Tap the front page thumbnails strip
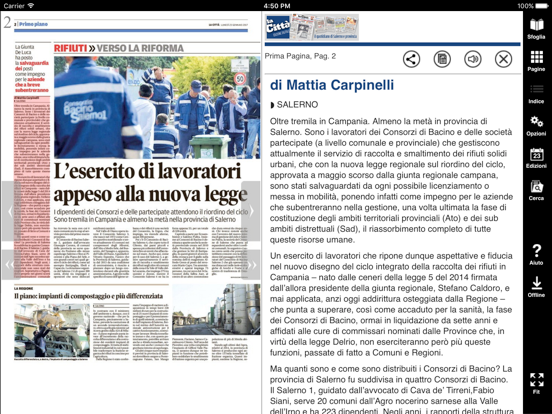 pos(324,27)
